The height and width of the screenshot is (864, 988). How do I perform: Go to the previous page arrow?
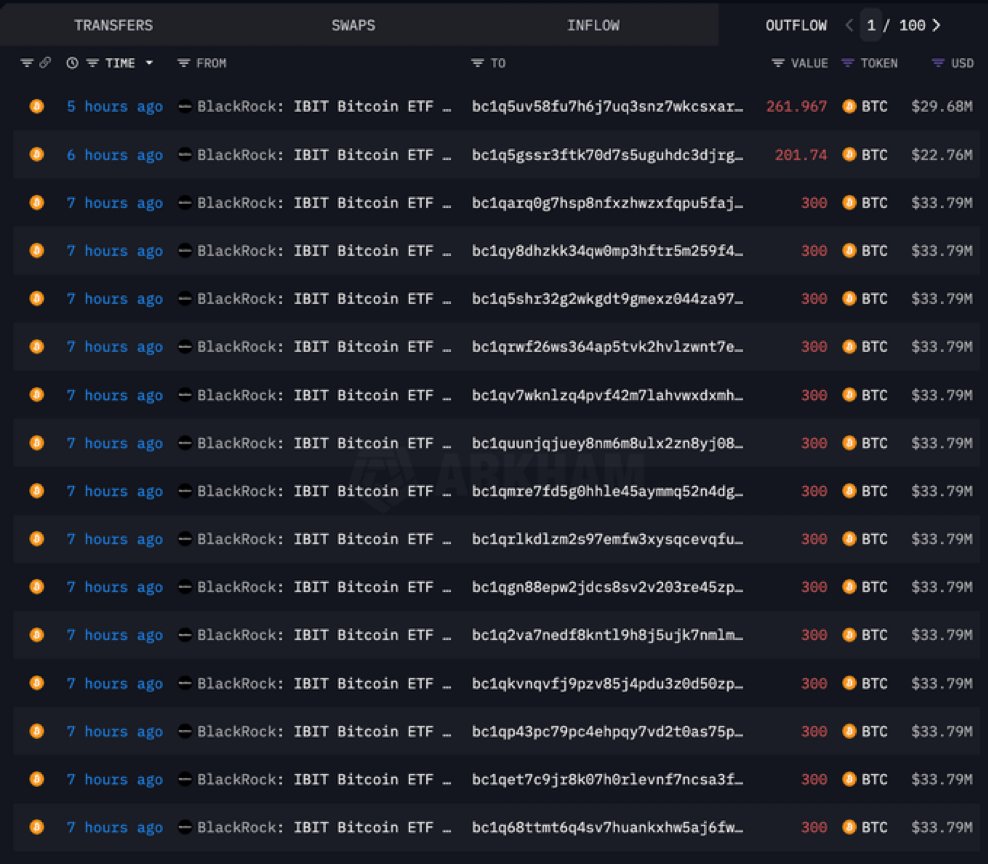coord(849,25)
